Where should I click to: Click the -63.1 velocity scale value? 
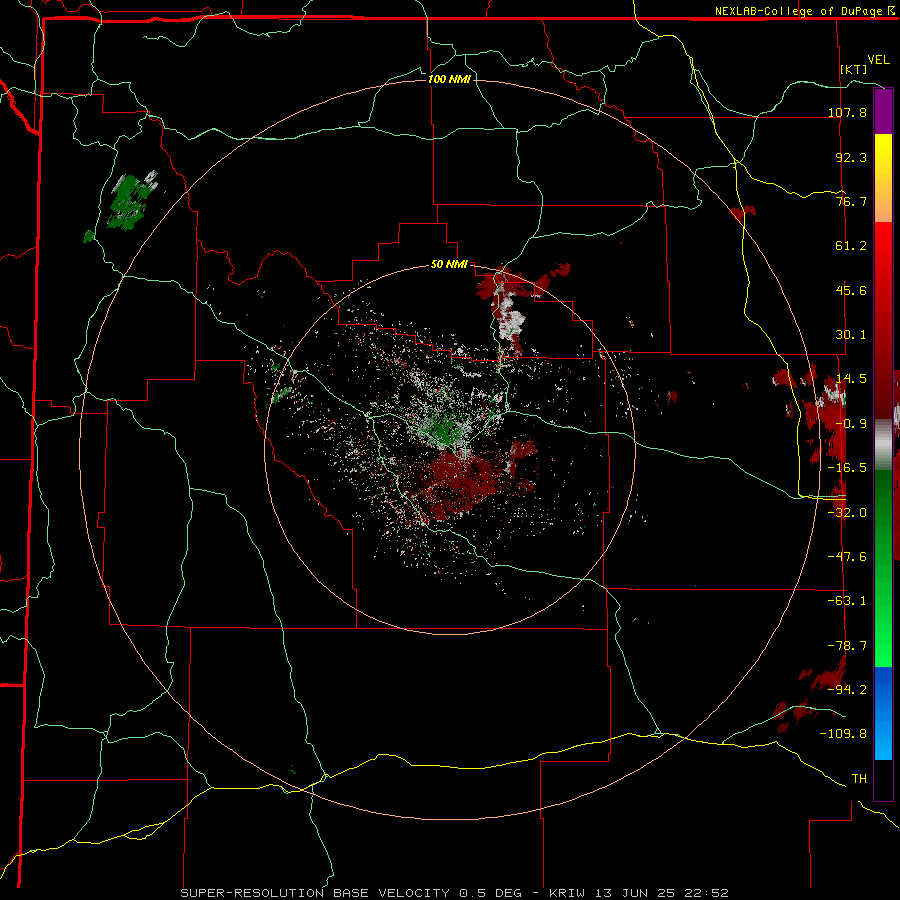pyautogui.click(x=847, y=601)
